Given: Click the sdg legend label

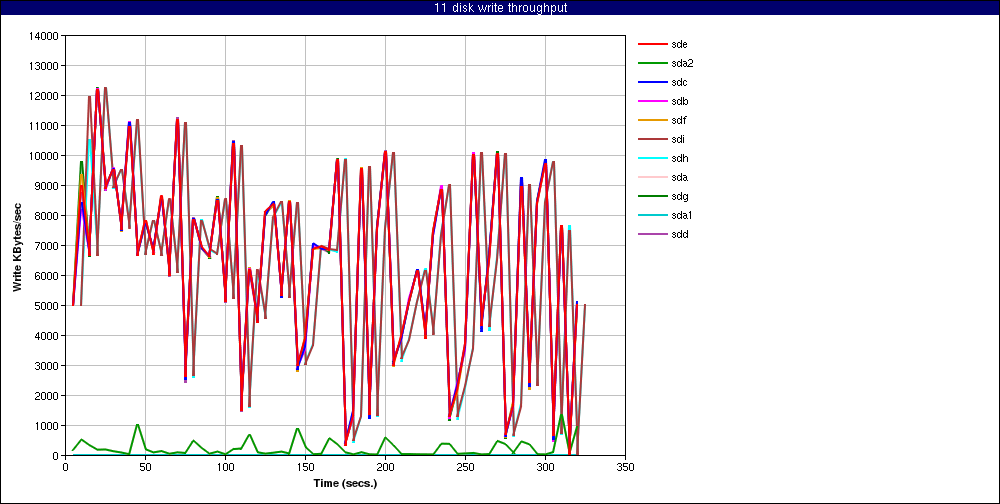Looking at the screenshot, I should (679, 196).
